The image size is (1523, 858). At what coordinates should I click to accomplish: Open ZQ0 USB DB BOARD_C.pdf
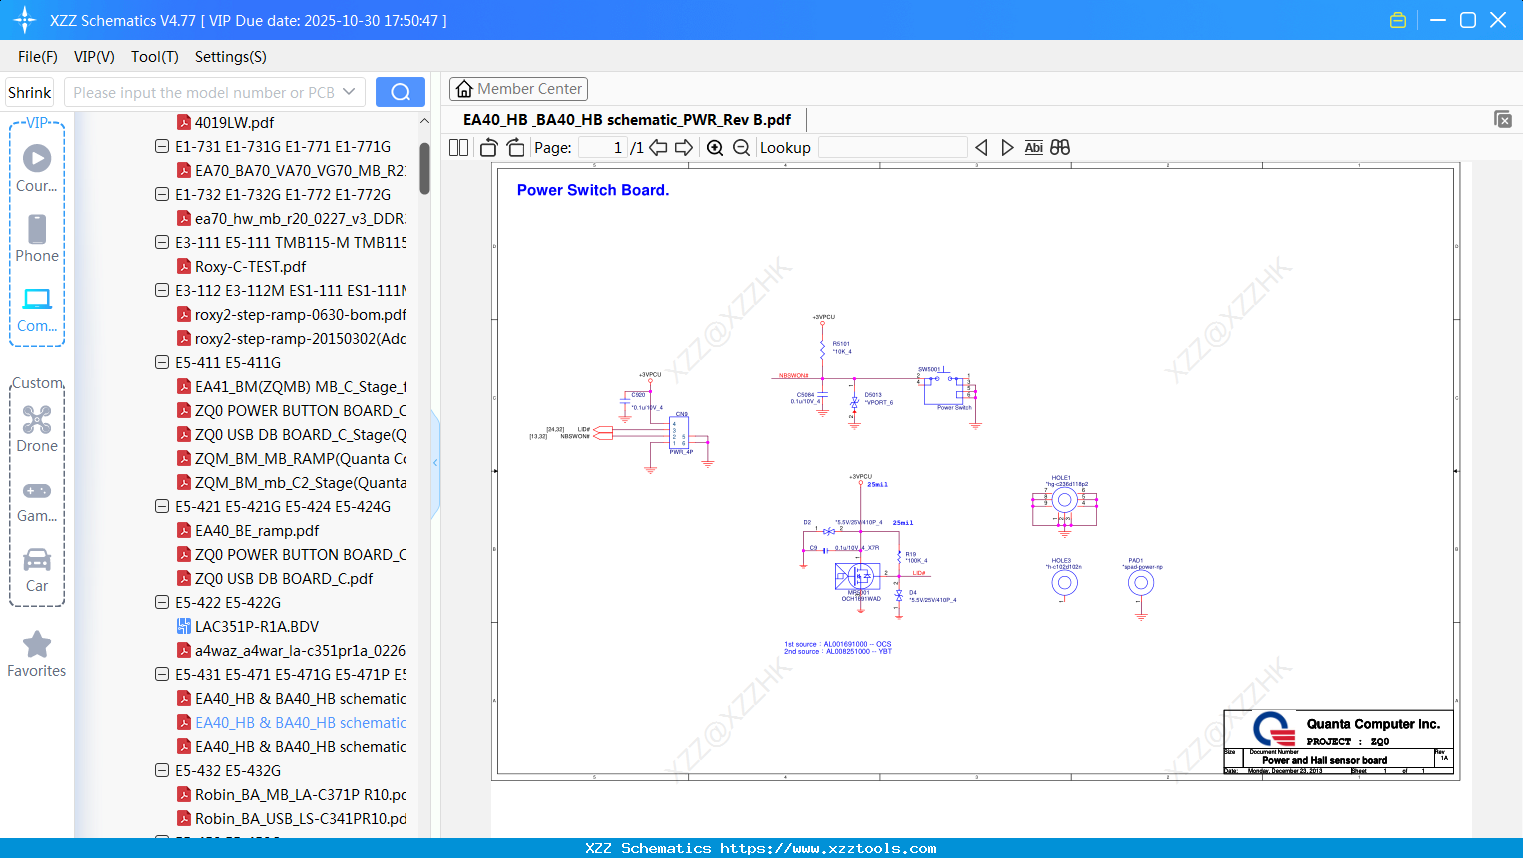point(284,578)
